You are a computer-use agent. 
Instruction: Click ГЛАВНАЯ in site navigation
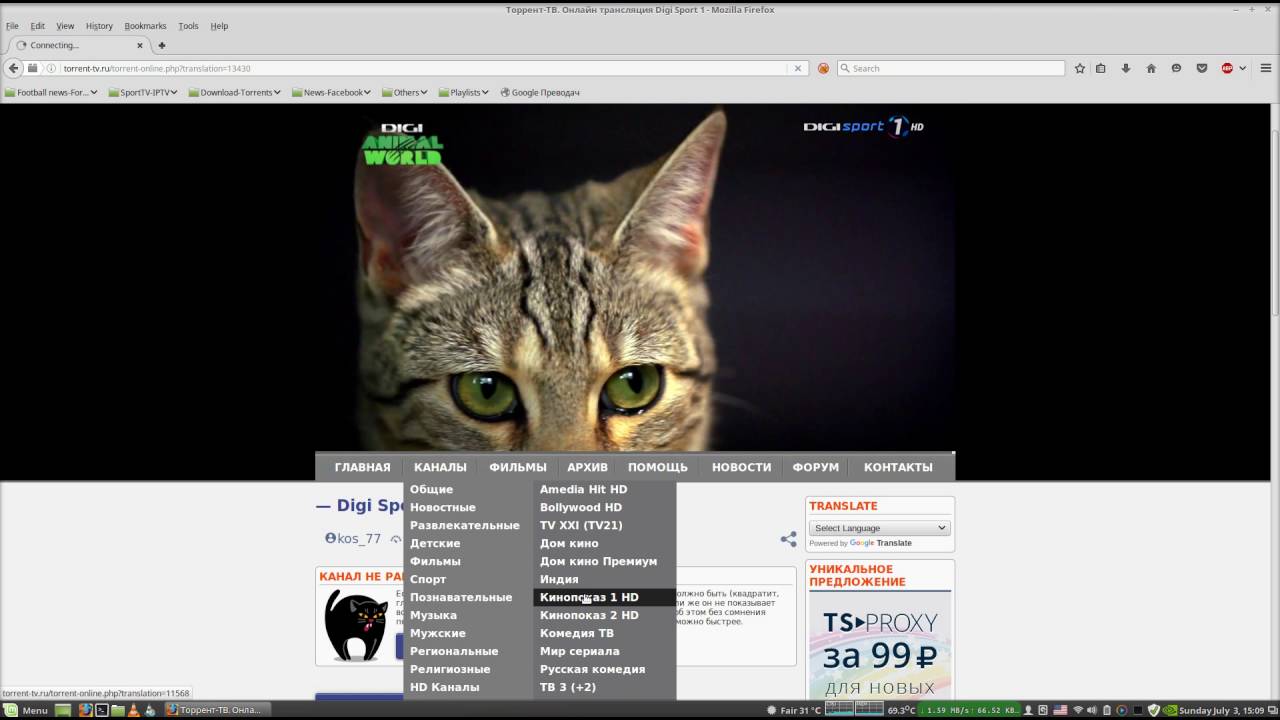(362, 467)
